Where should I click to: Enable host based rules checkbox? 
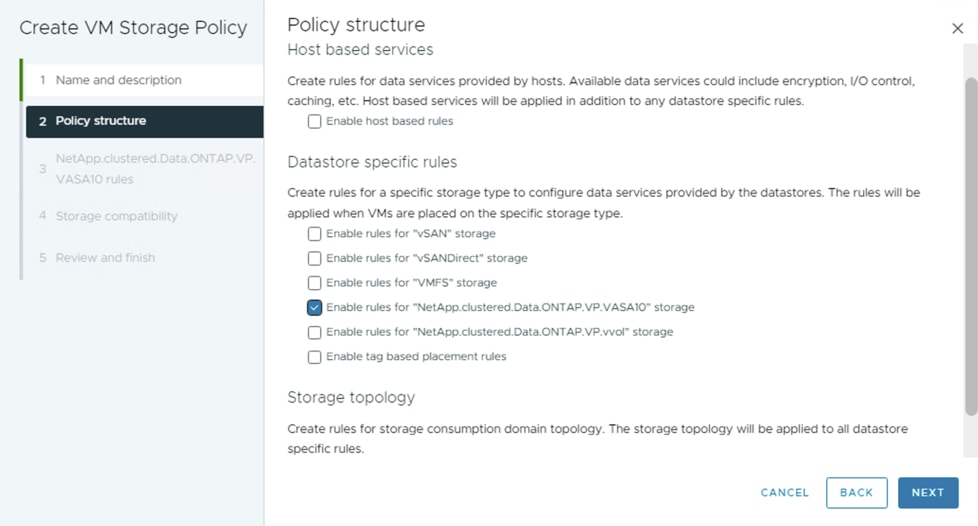[315, 121]
